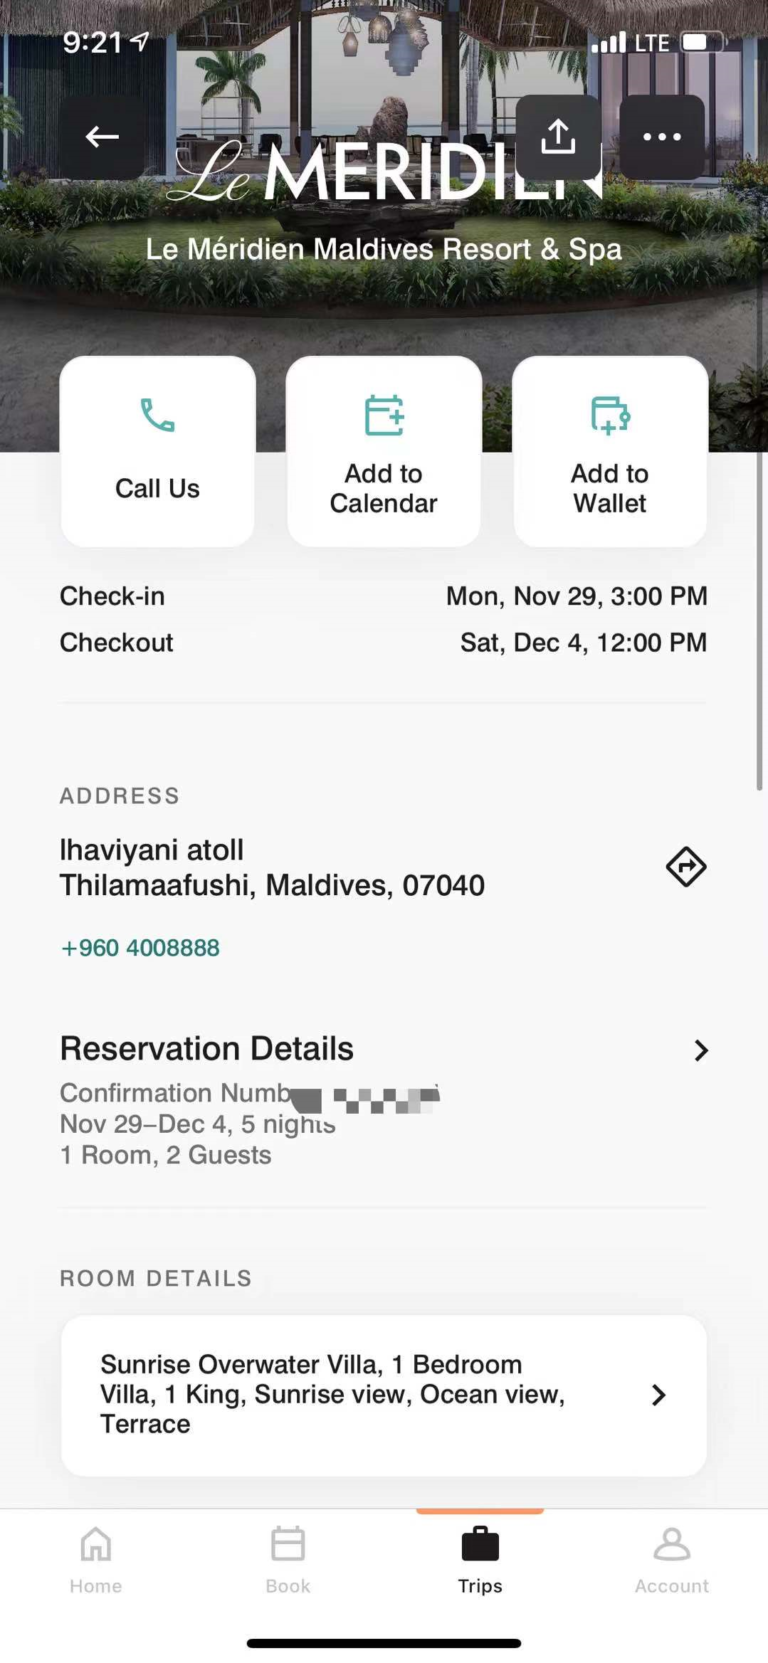The image size is (768, 1663).
Task: Open directions with the address arrow icon
Action: [x=686, y=867]
